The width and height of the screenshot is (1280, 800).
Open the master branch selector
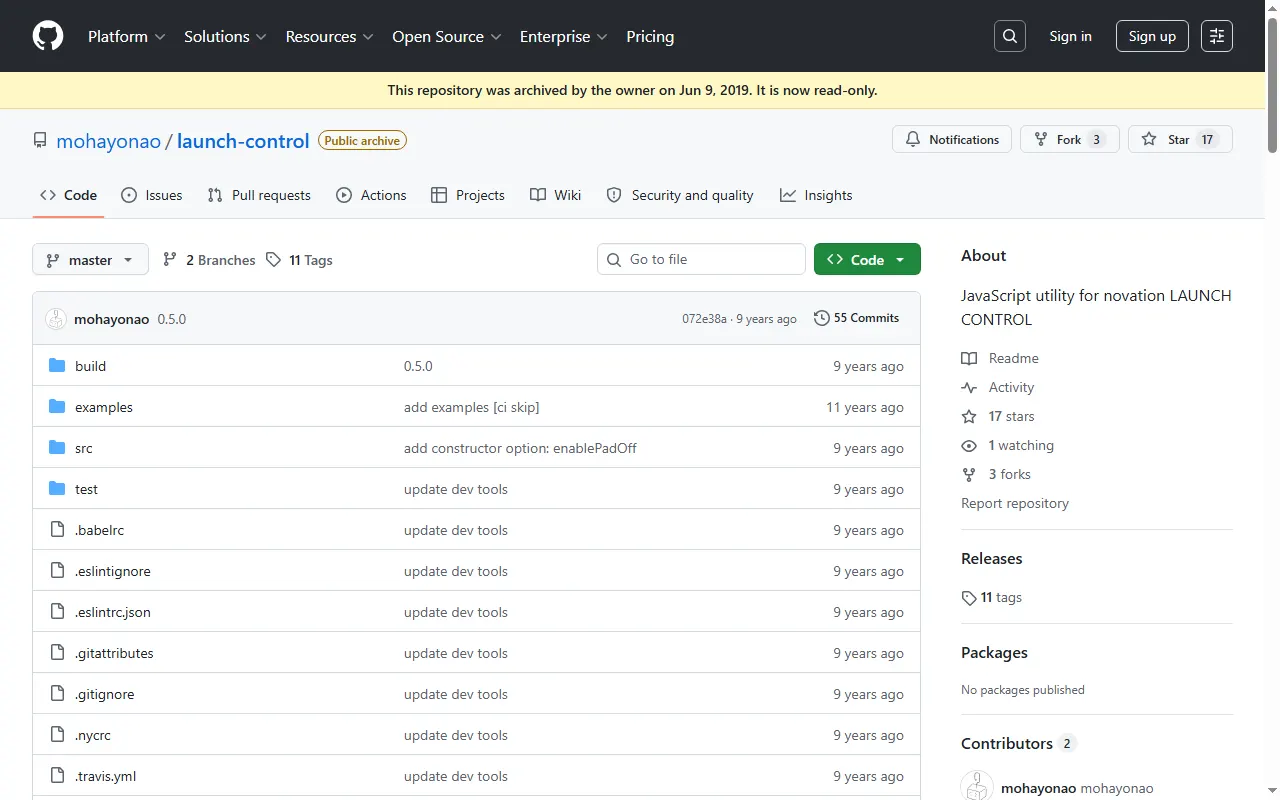tap(90, 260)
